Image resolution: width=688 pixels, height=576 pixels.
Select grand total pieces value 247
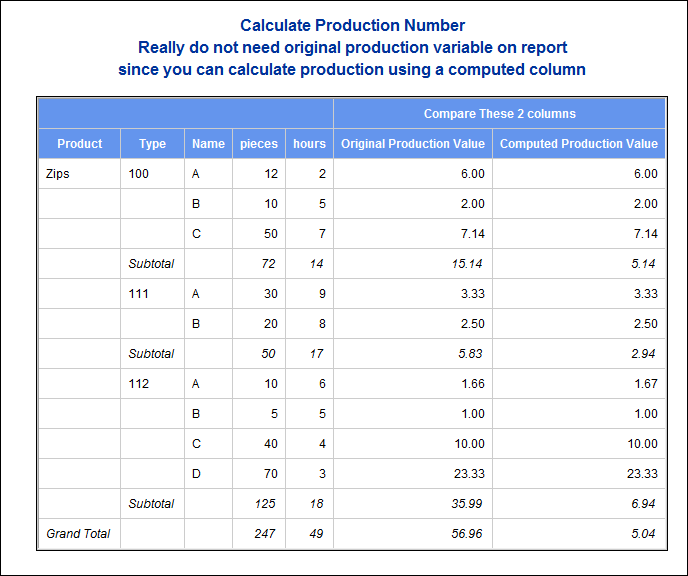tap(265, 533)
